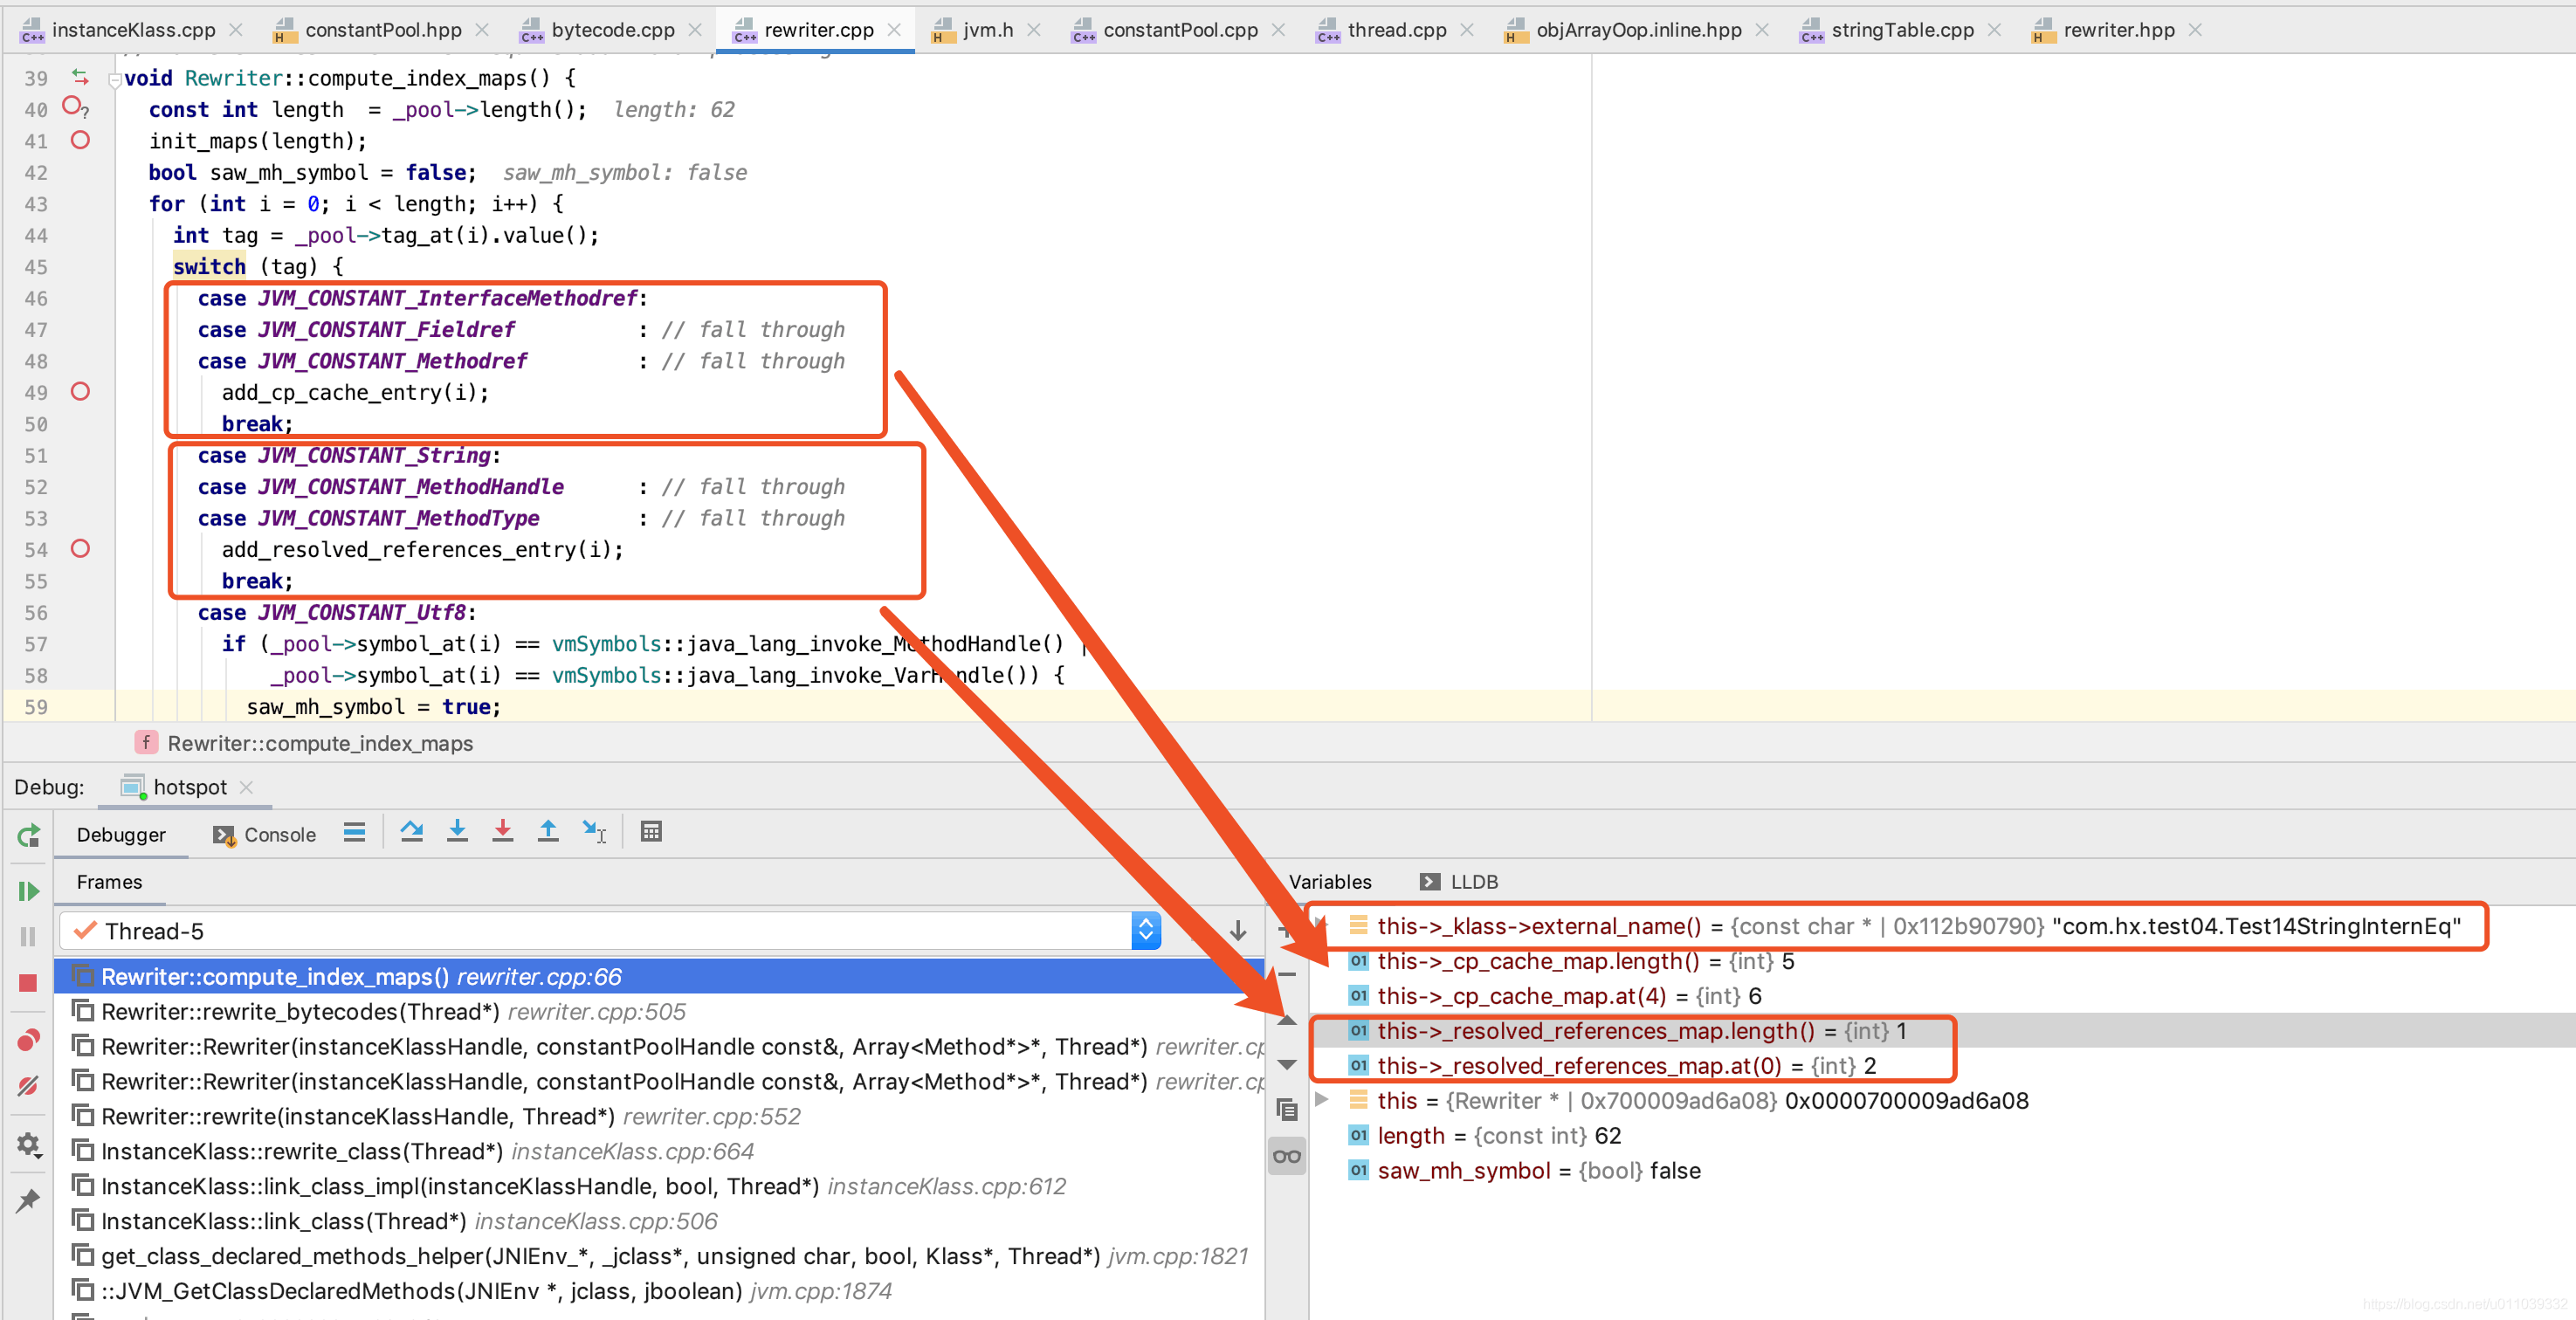
Task: Close the instanceKlass.cpp tab
Action: (236, 30)
